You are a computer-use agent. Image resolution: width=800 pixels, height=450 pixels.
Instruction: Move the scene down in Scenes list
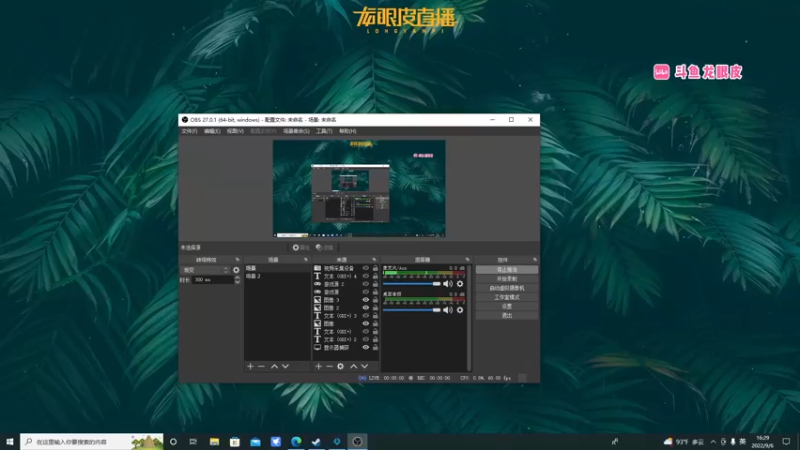coord(285,366)
